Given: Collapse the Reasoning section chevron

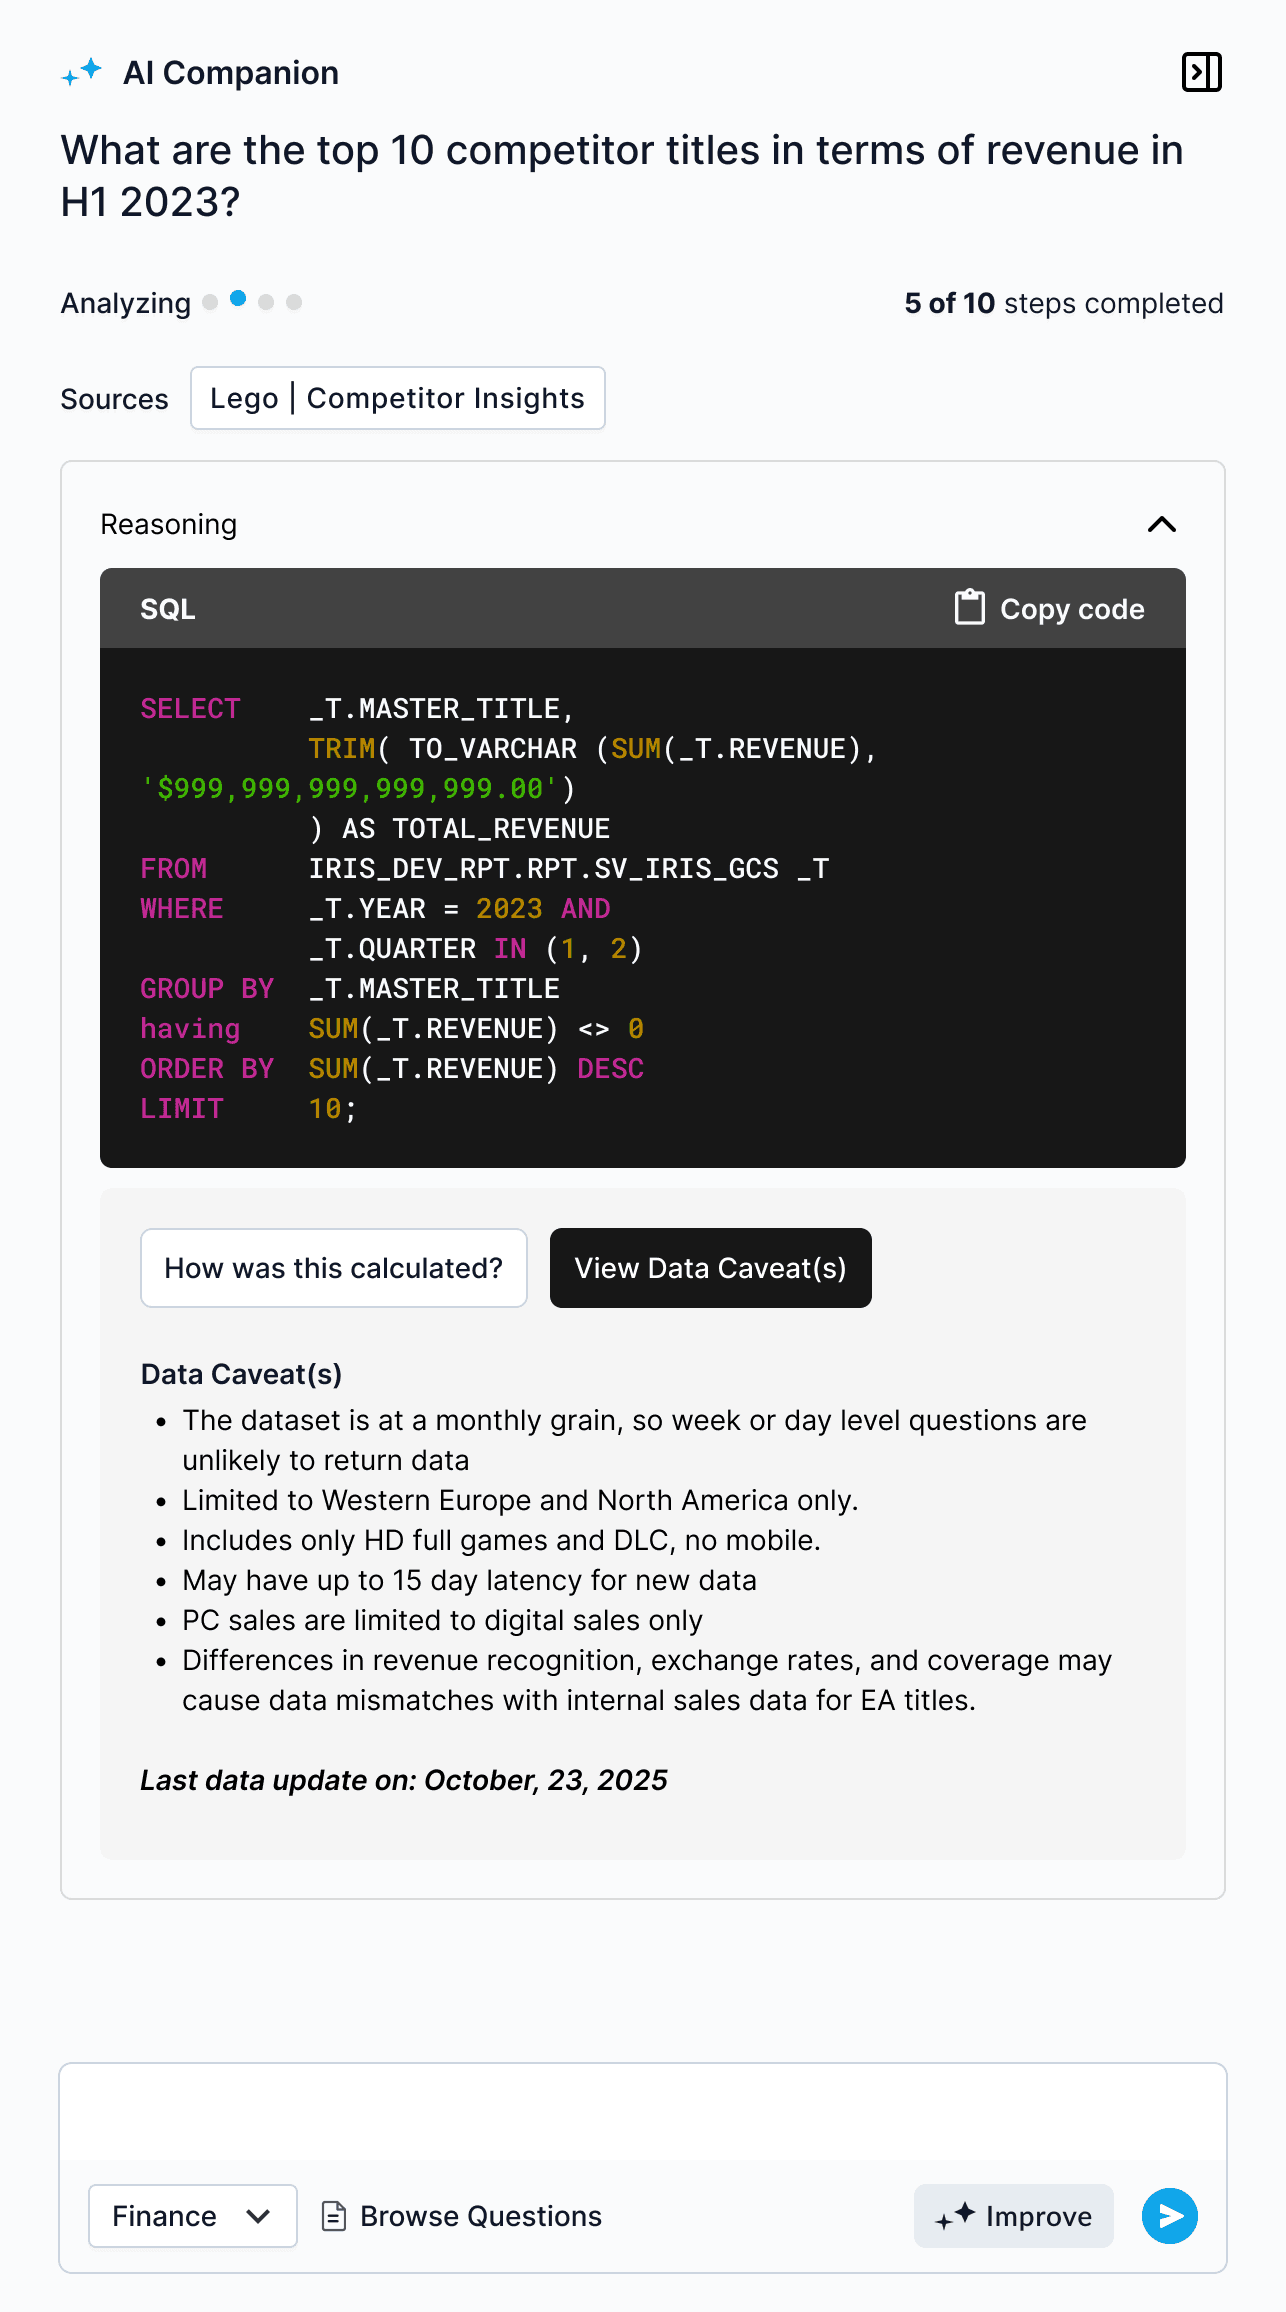Looking at the screenshot, I should click(x=1162, y=524).
